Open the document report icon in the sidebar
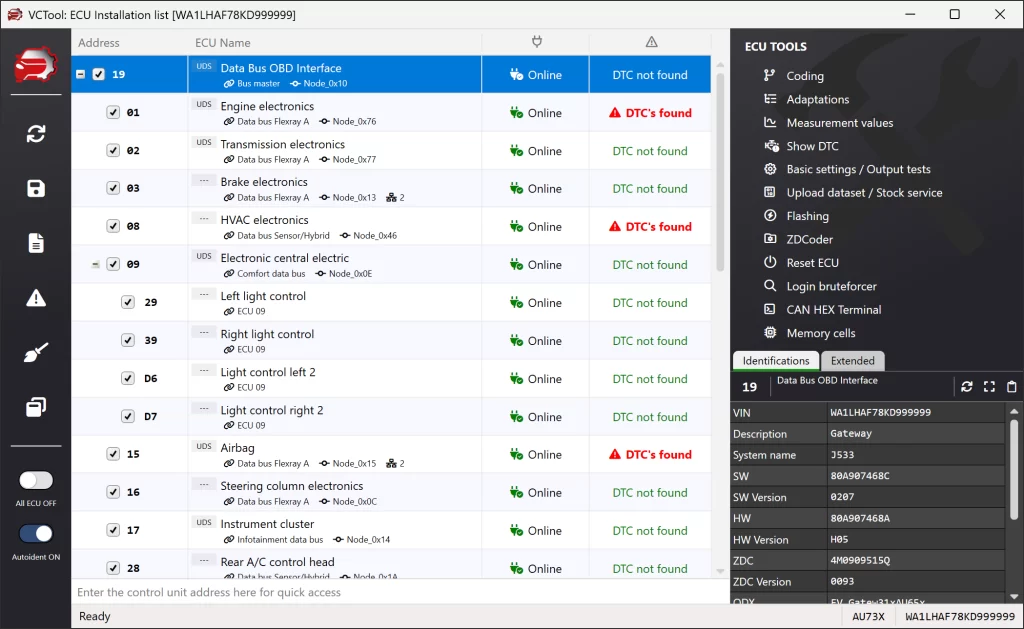The width and height of the screenshot is (1024, 629). click(x=36, y=243)
